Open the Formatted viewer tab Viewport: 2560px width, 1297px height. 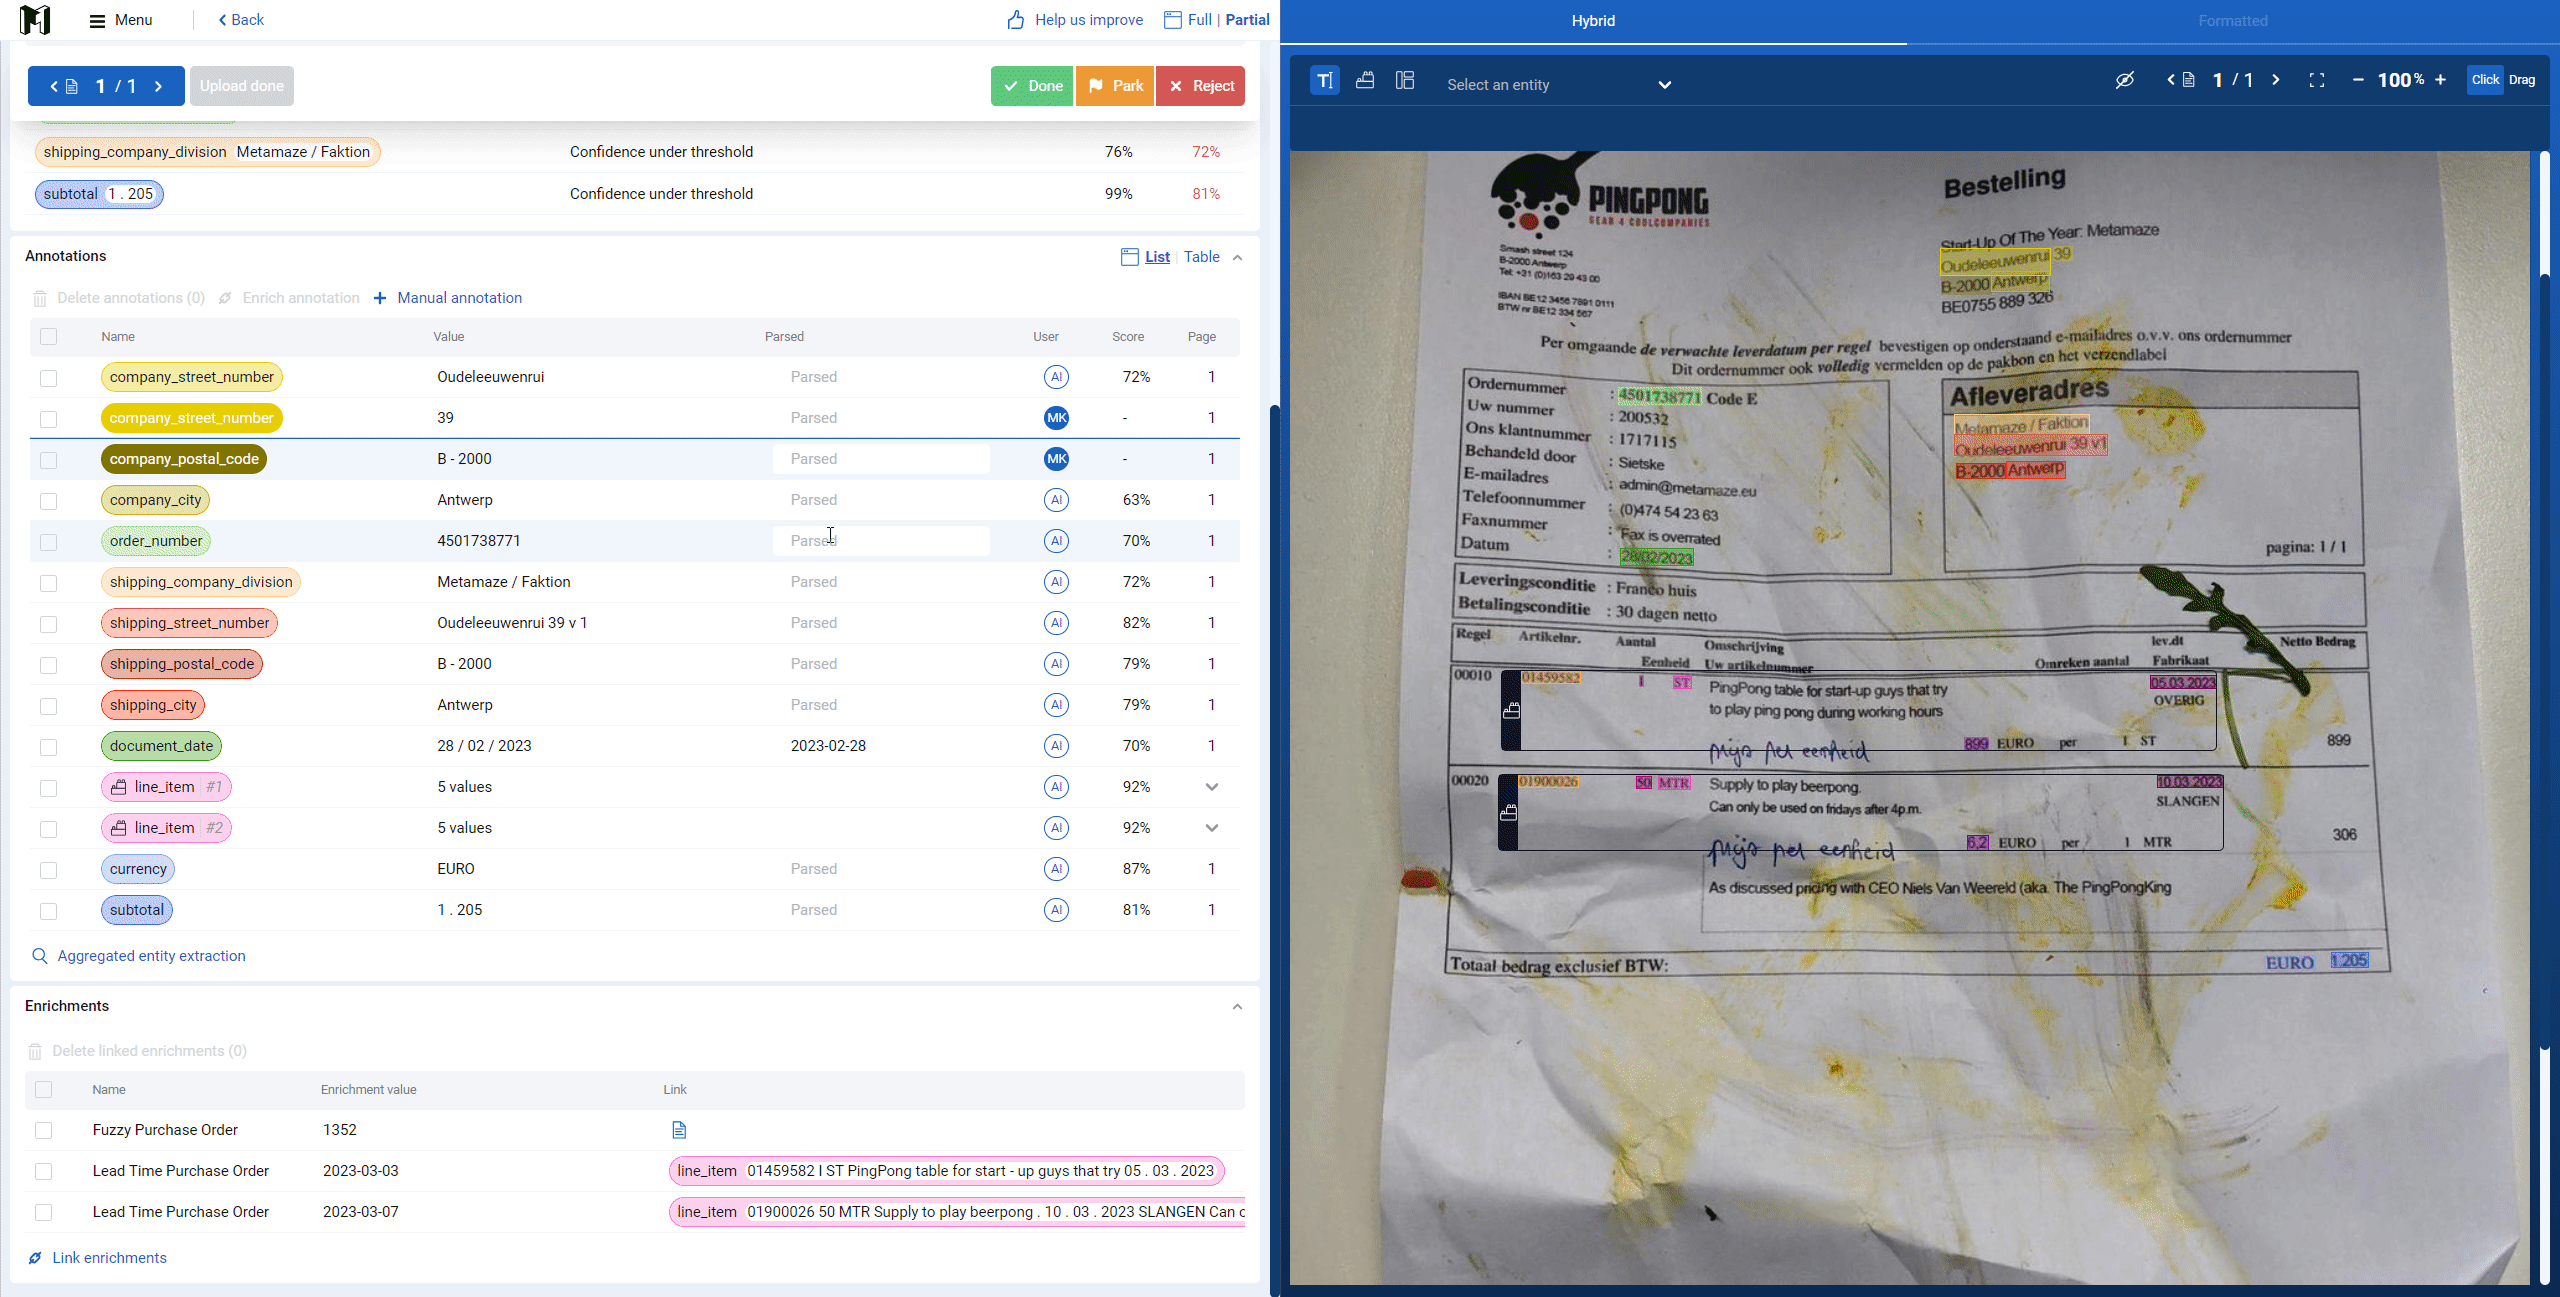[2232, 21]
